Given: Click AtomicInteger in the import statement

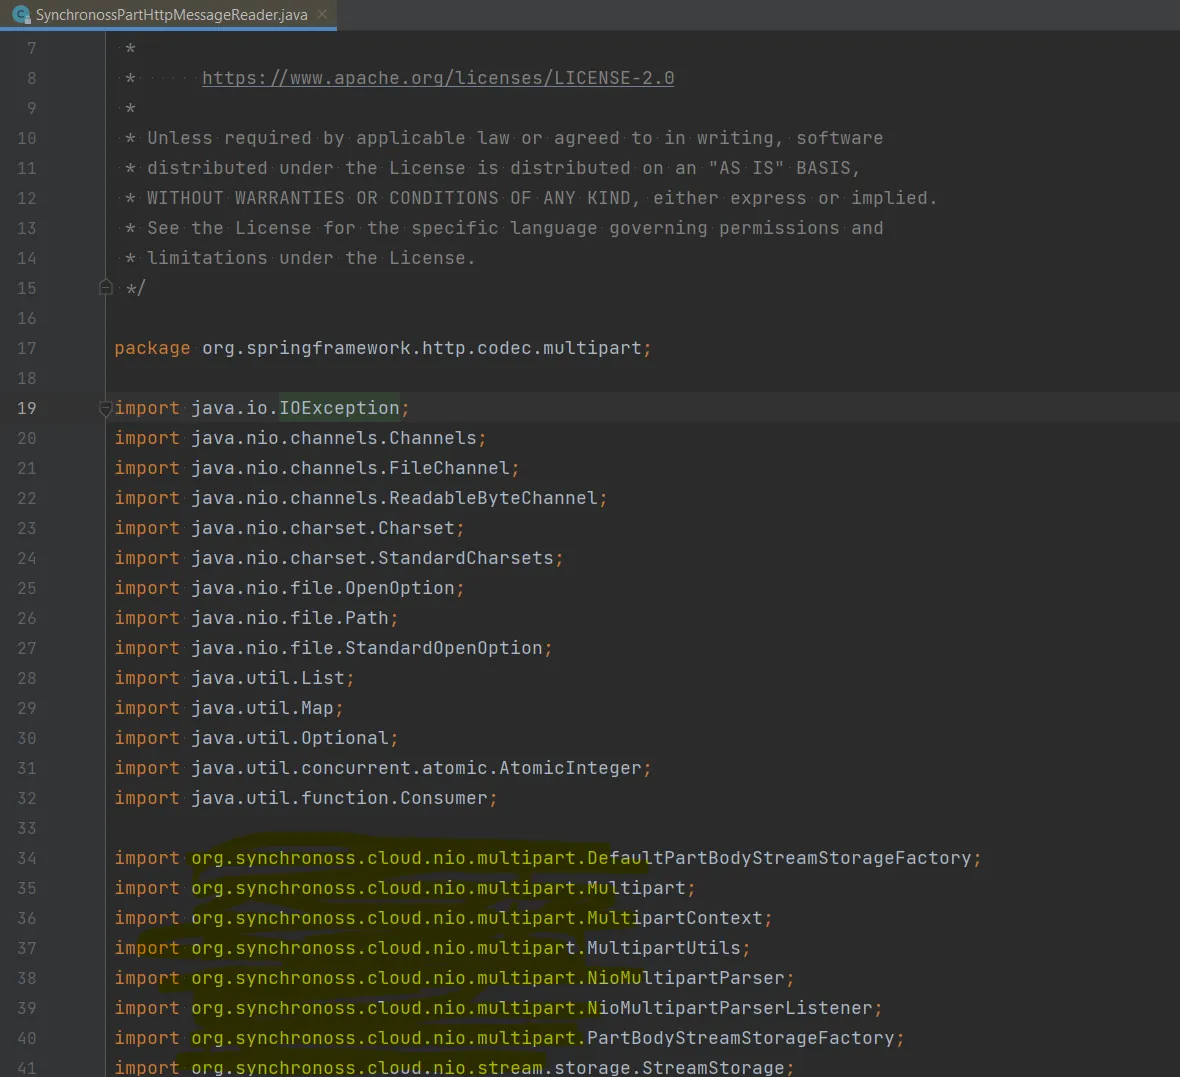Looking at the screenshot, I should coord(570,768).
